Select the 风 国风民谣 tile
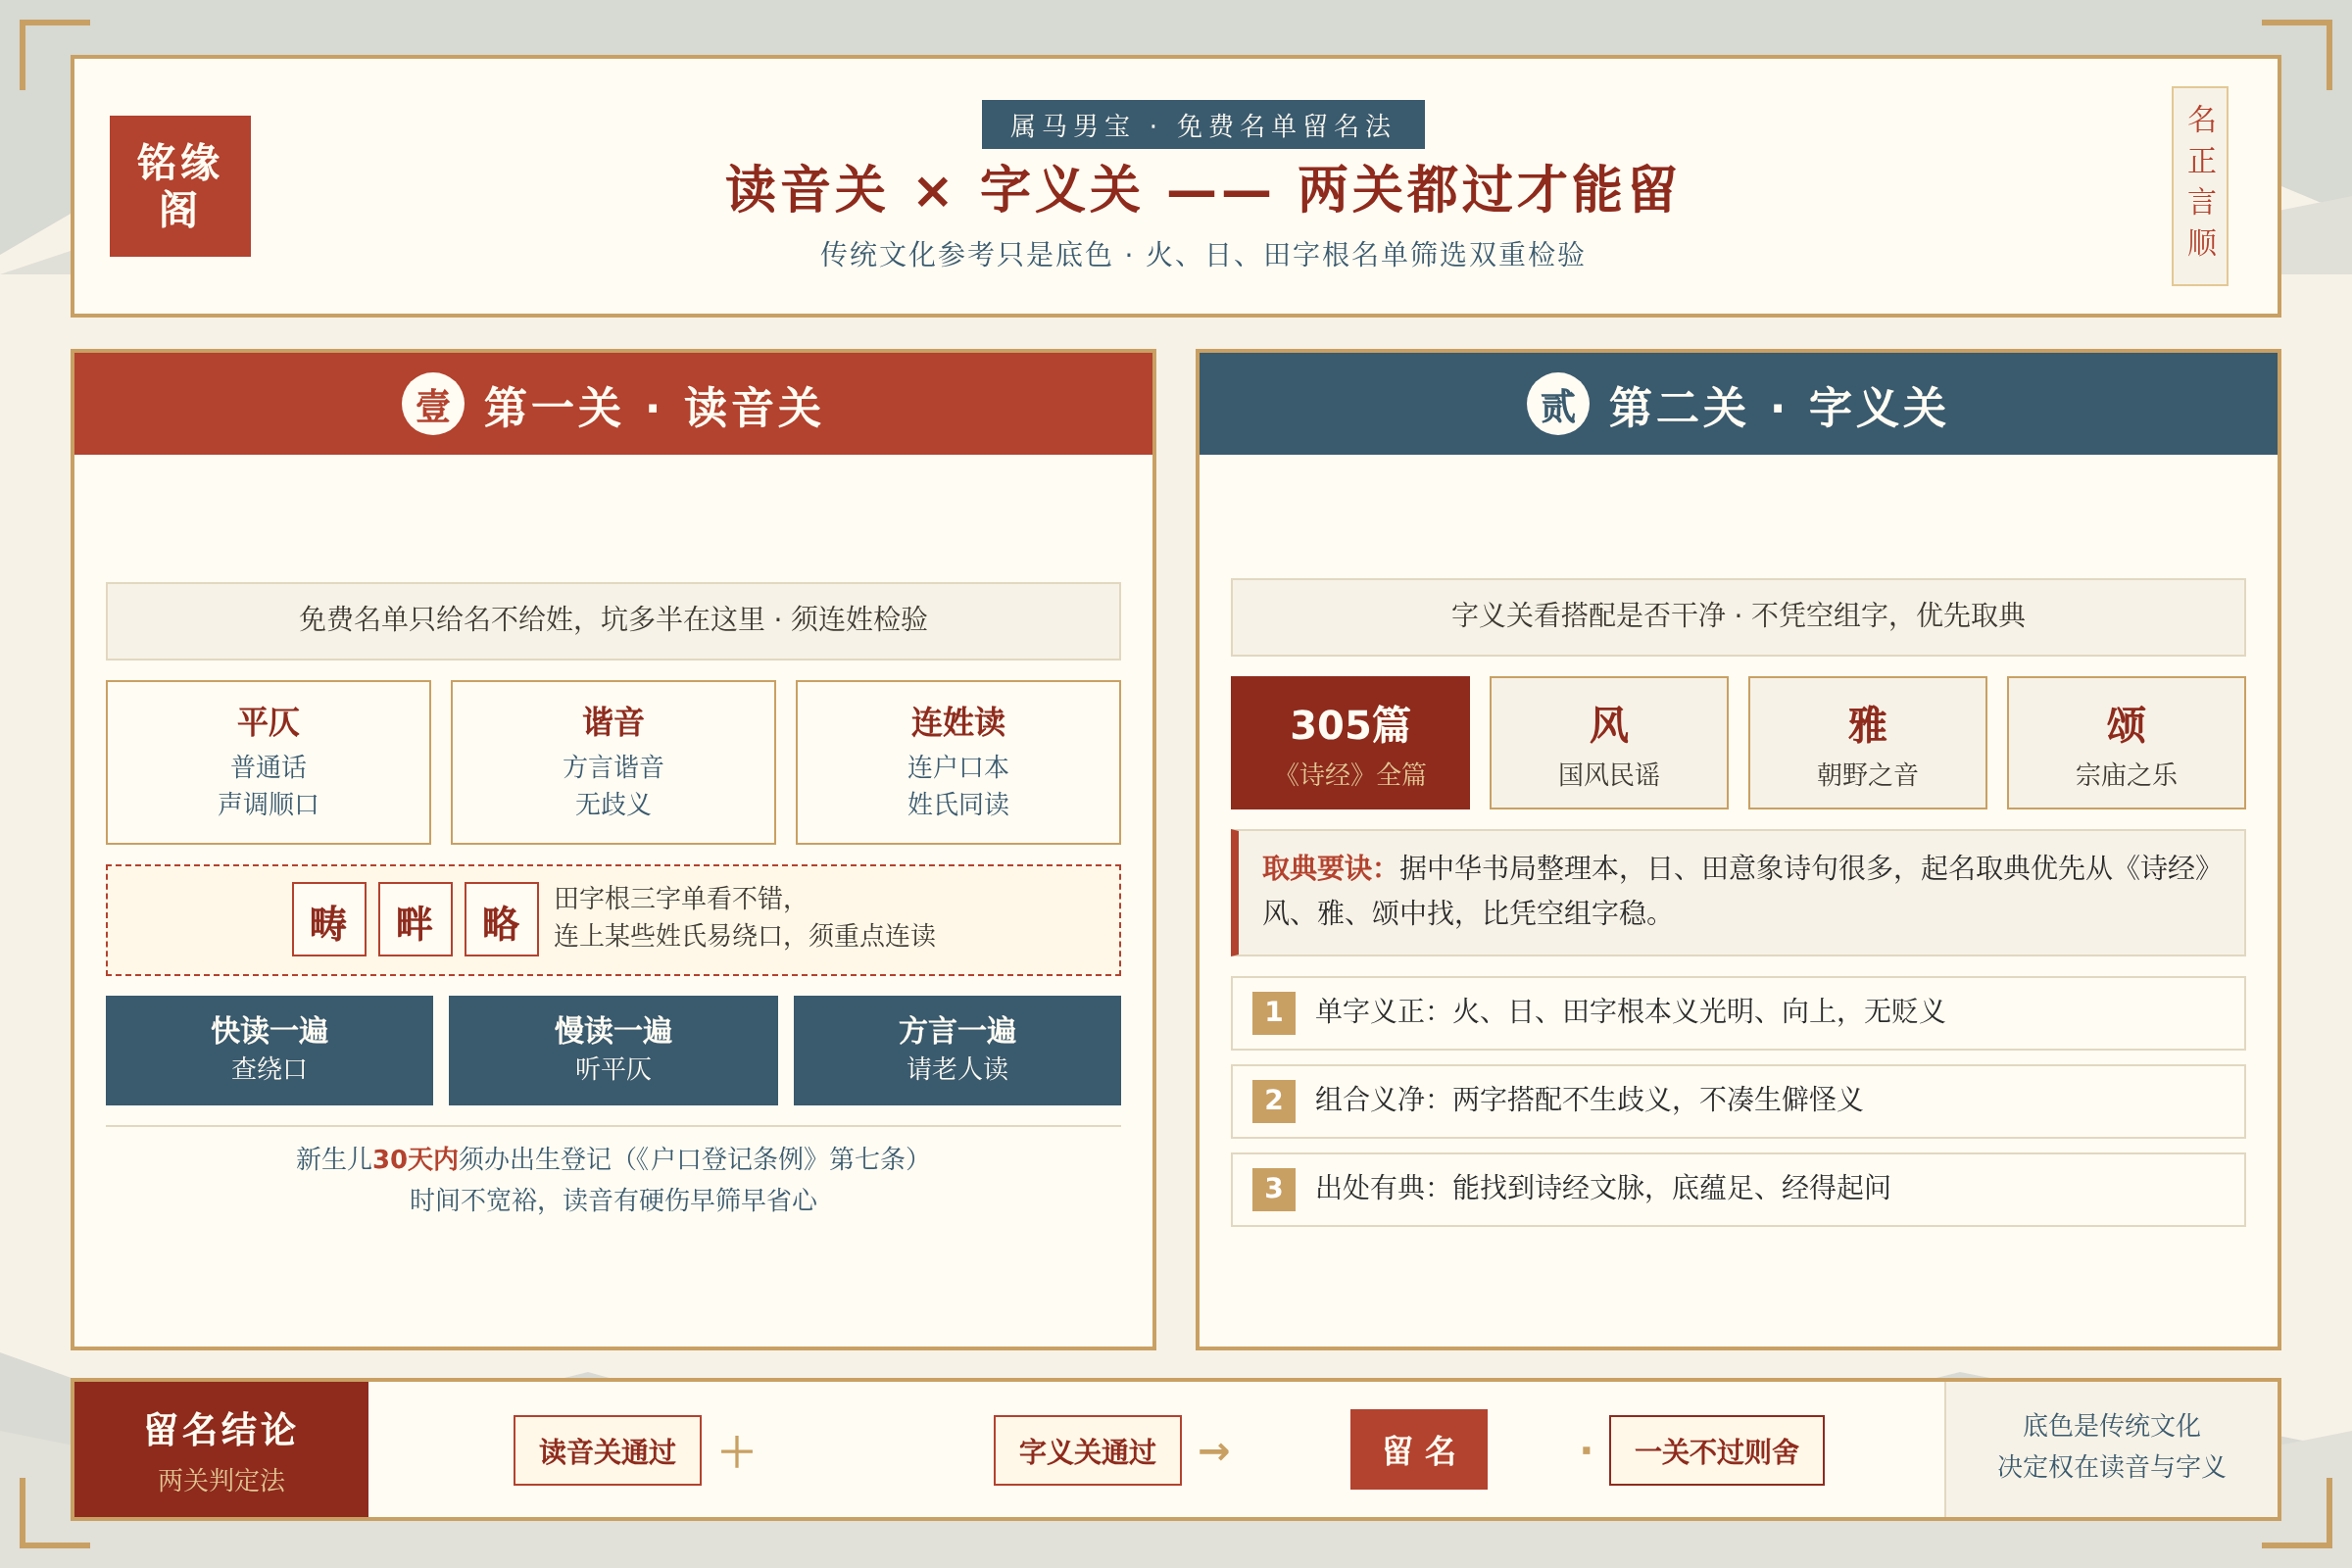Screen dimensions: 2352x1568 tap(1609, 743)
